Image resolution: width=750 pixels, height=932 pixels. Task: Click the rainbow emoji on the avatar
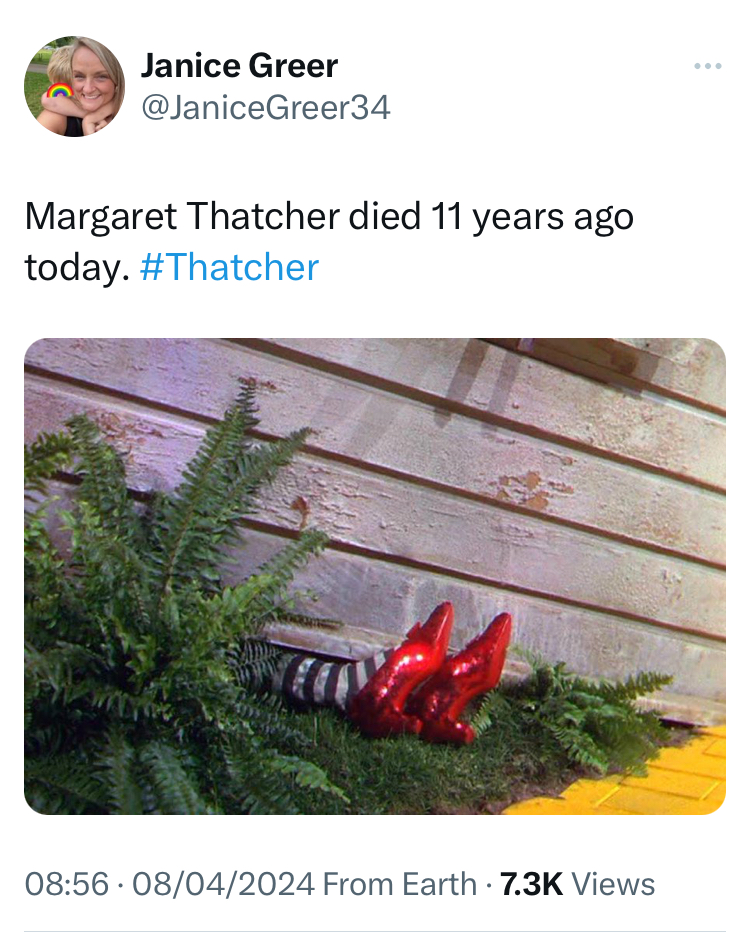(x=59, y=90)
